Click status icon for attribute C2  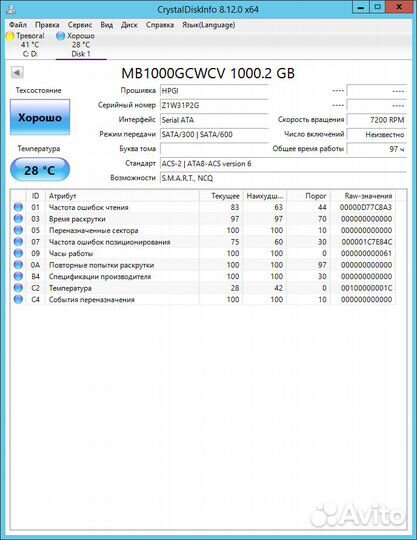(18, 288)
